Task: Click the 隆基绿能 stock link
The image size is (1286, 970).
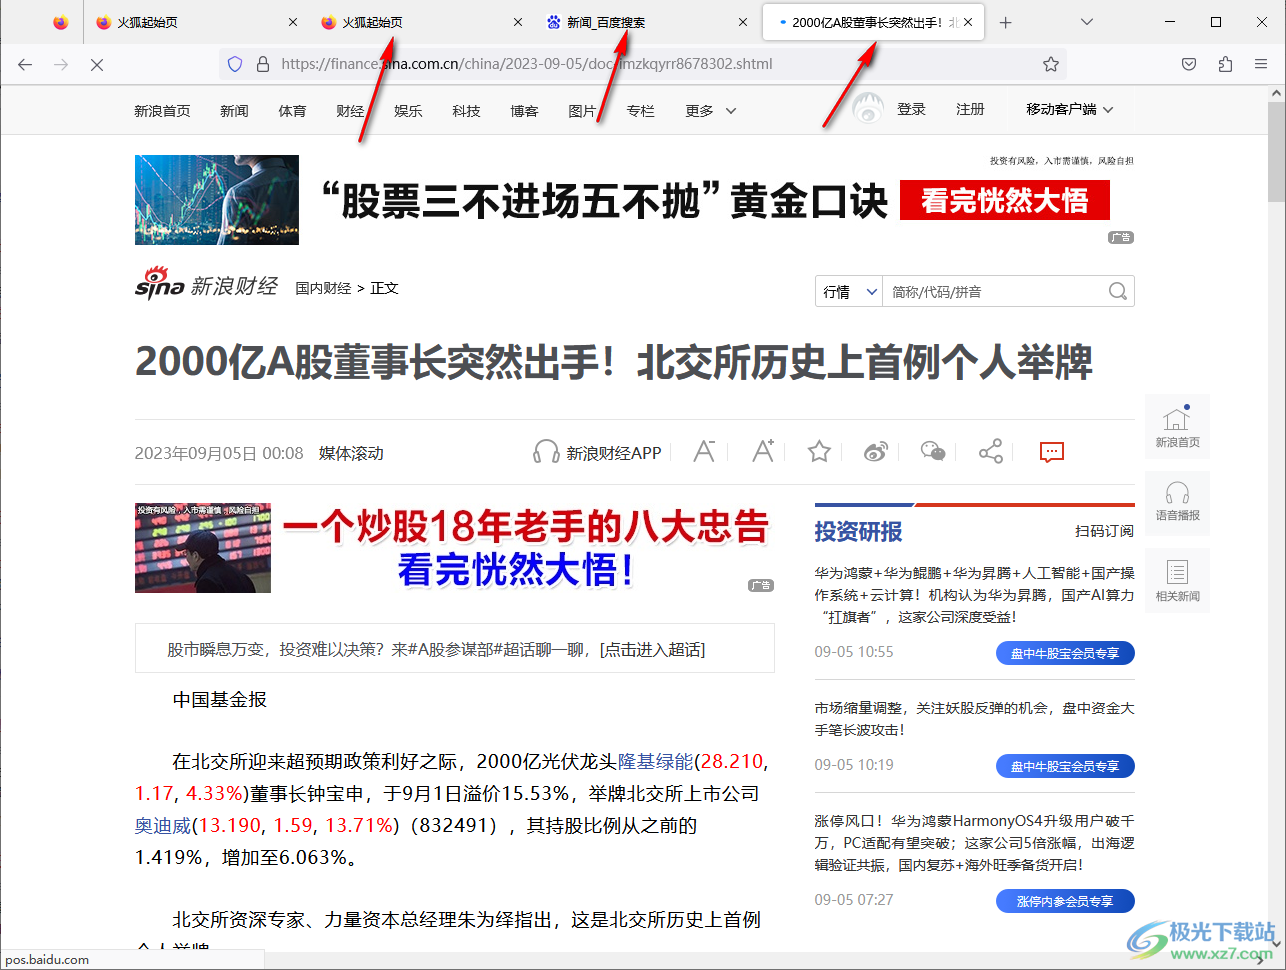Action: [655, 761]
